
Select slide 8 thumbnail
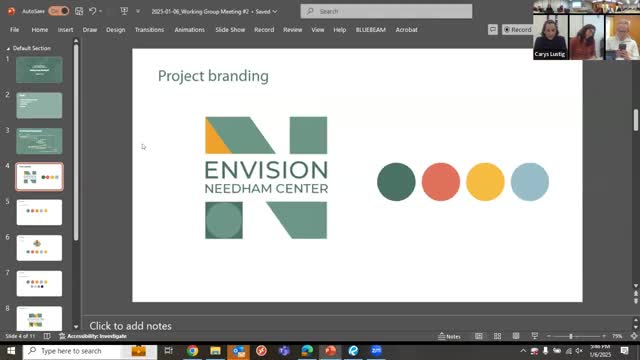tap(39, 318)
